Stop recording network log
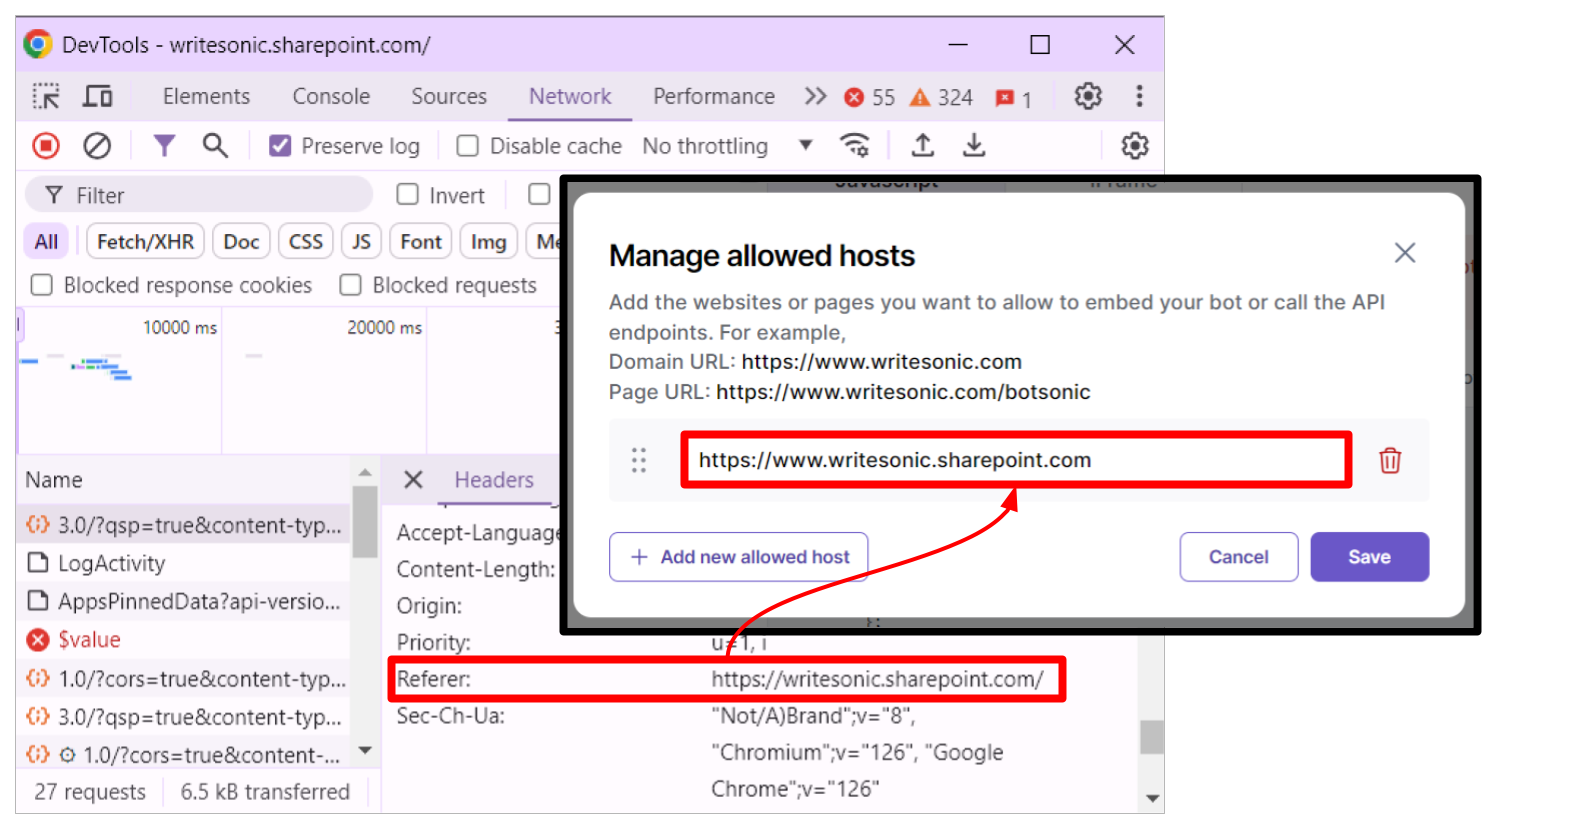Image resolution: width=1569 pixels, height=829 pixels. [x=46, y=146]
